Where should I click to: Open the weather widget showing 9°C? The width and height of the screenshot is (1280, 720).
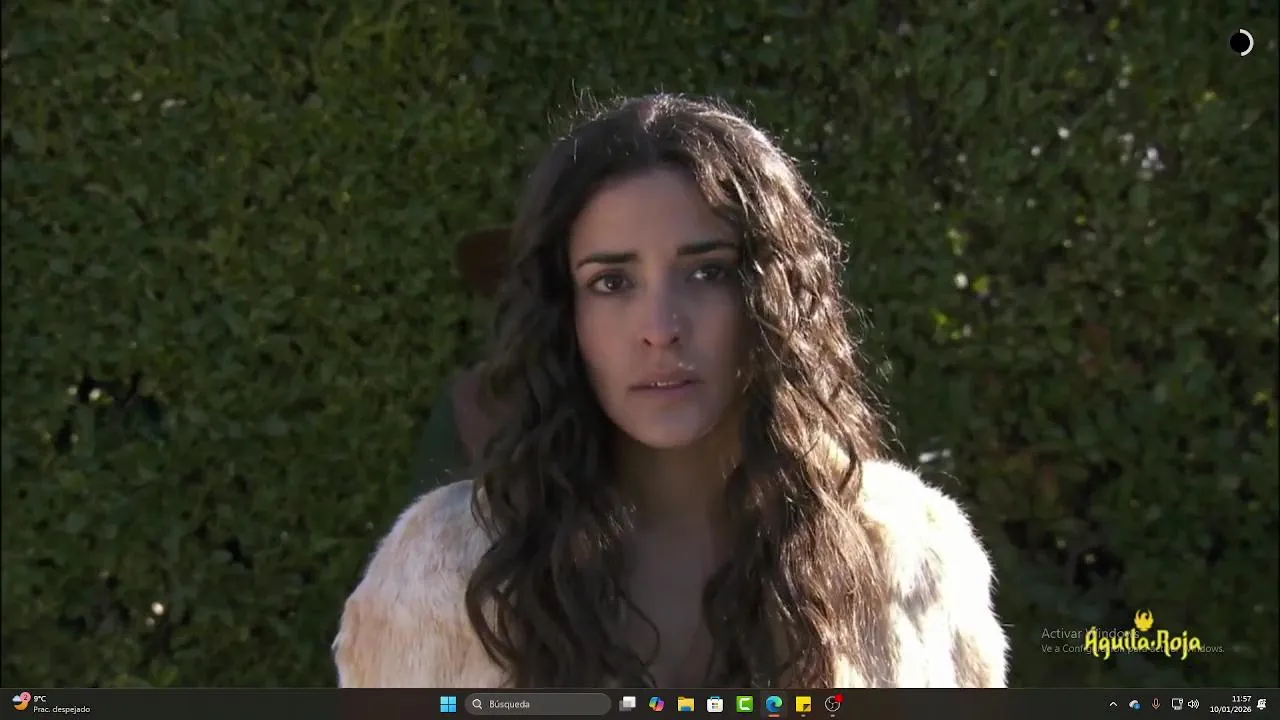coord(52,704)
